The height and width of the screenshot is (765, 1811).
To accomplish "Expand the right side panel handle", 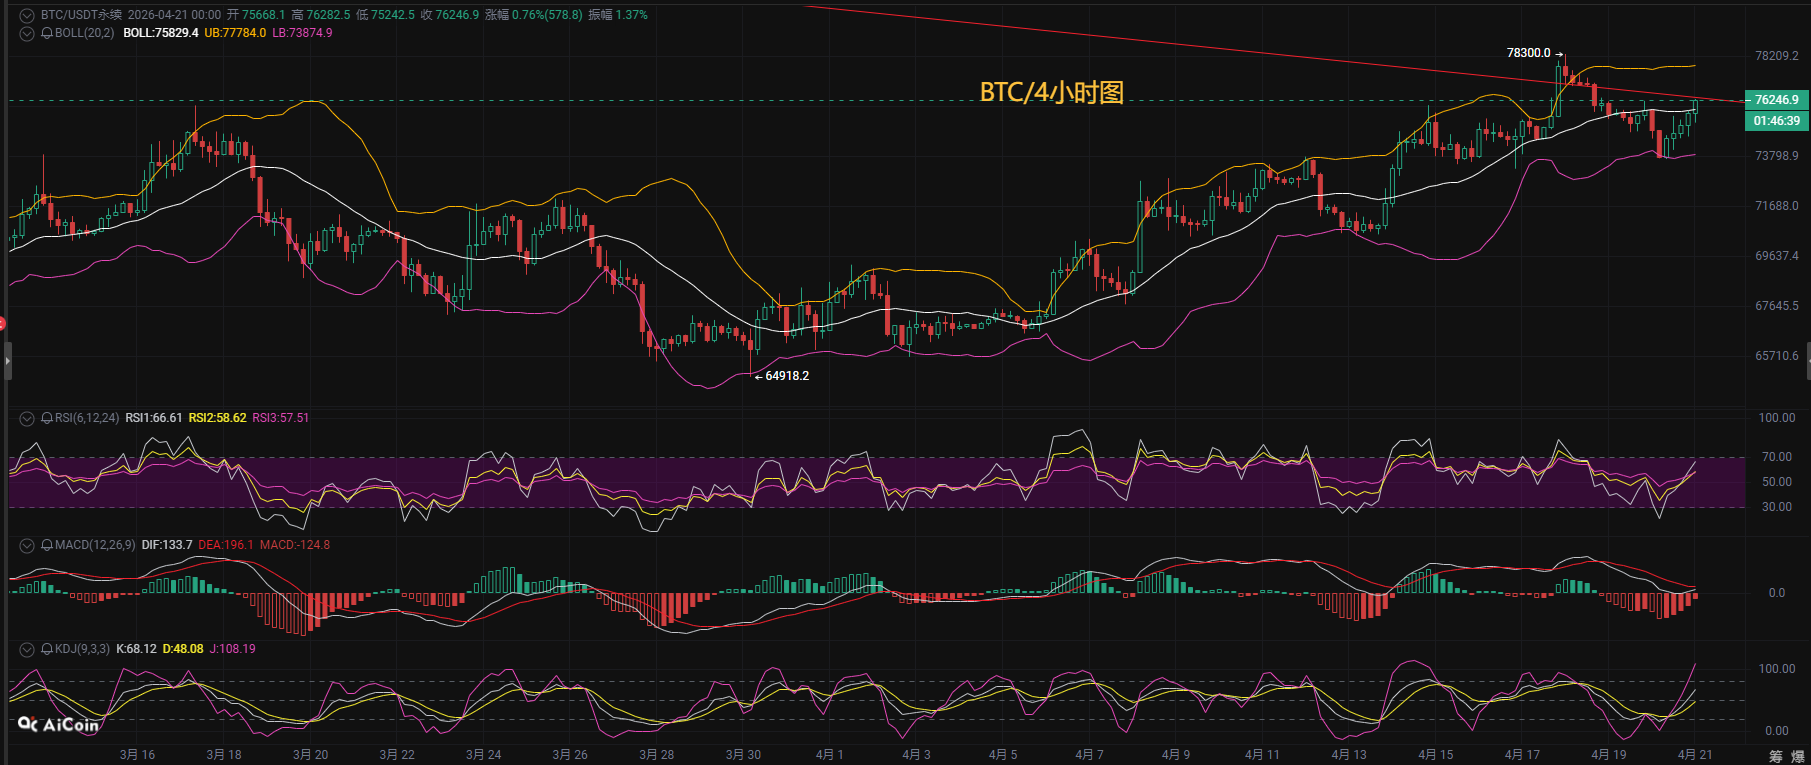I will [x=1807, y=360].
